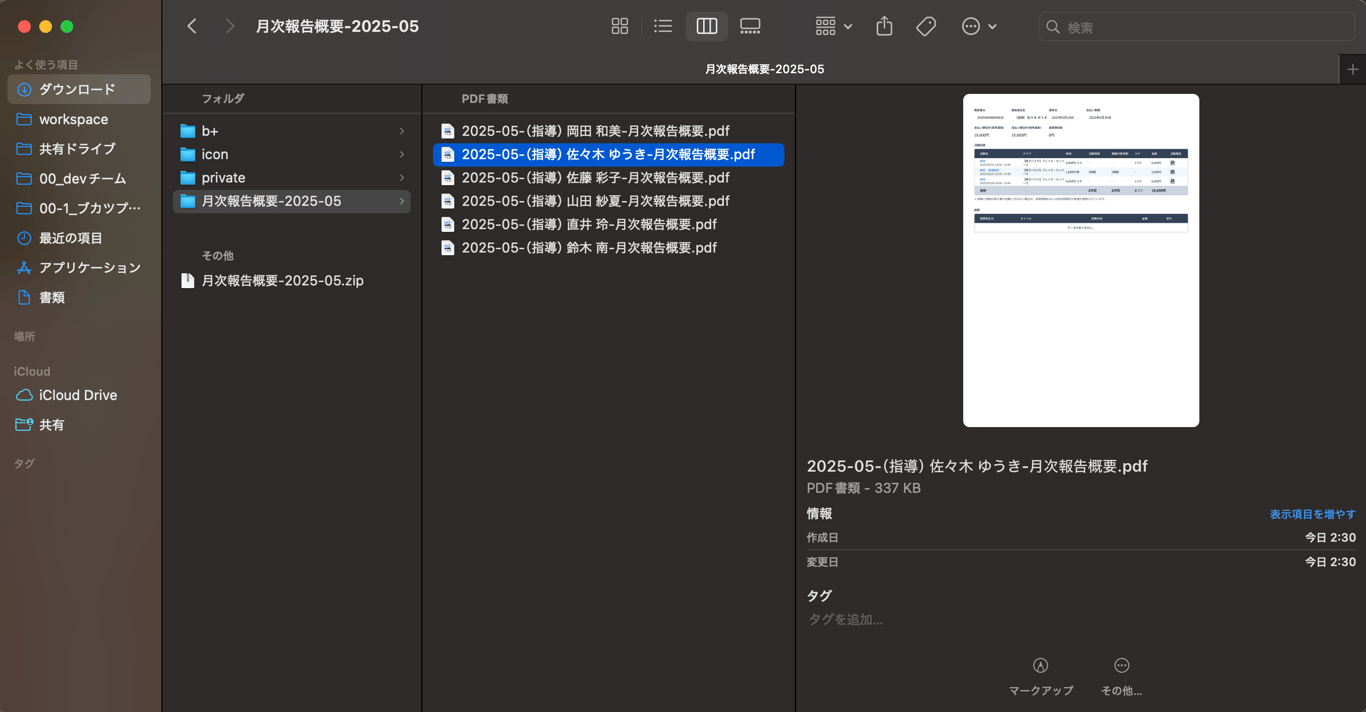This screenshot has height=712, width=1366.
Task: Switch to gallery view
Action: [x=750, y=27]
